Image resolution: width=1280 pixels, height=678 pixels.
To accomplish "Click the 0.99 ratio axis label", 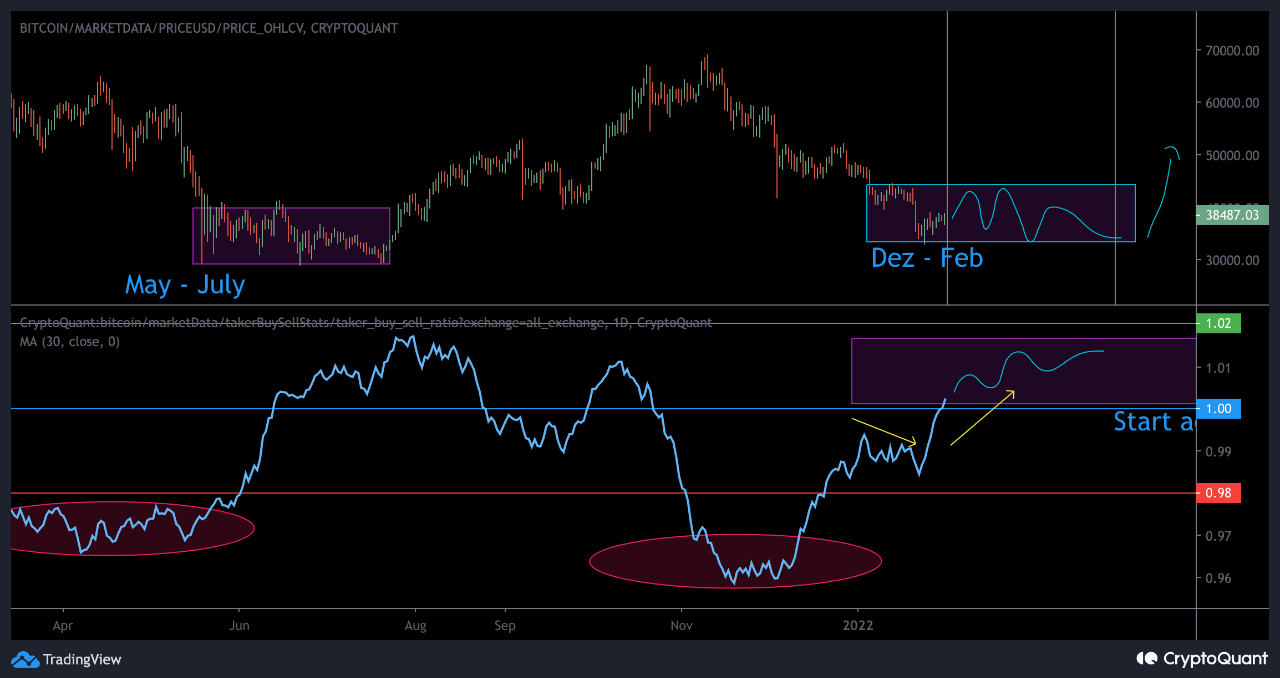I will coord(1217,452).
